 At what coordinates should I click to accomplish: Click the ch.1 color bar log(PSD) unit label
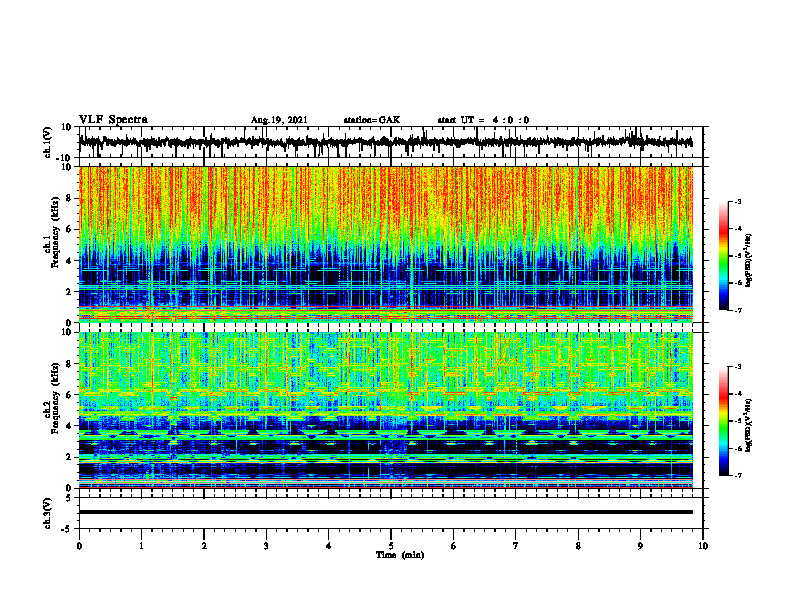tap(749, 260)
